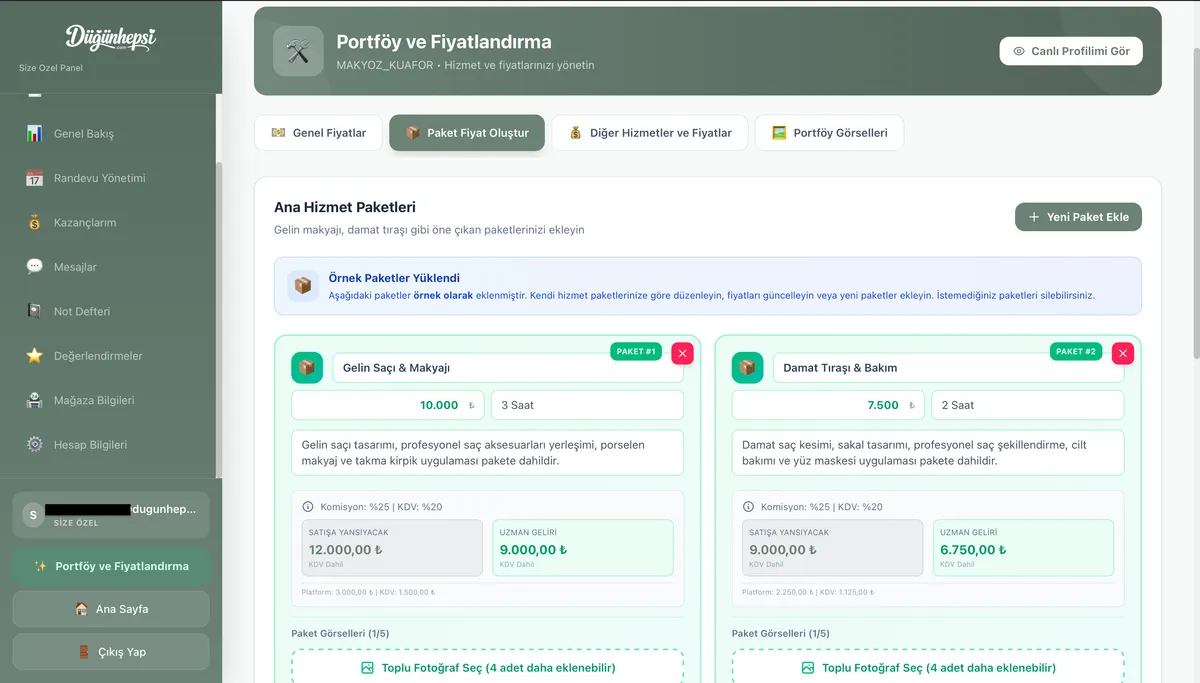Click Toplu Fotoğraf Seç under Paket #2
Viewport: 1200px width, 683px height.
click(928, 667)
